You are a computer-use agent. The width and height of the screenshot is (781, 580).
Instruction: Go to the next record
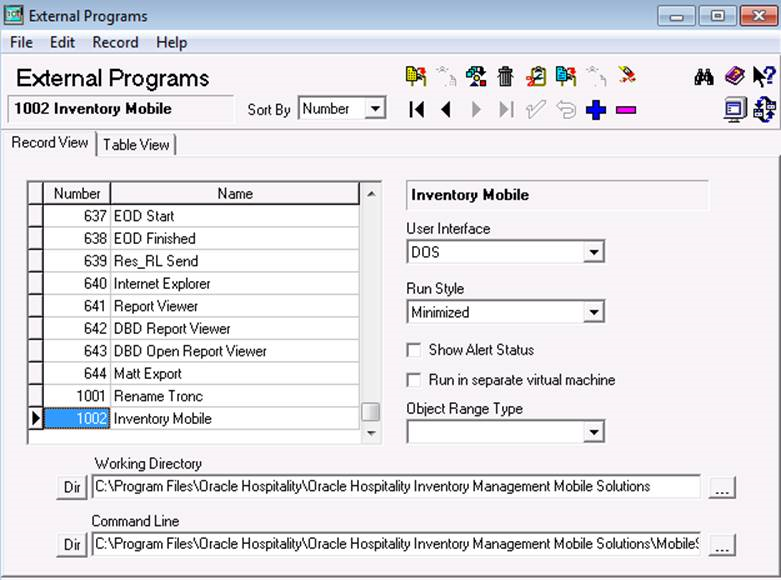coord(476,109)
